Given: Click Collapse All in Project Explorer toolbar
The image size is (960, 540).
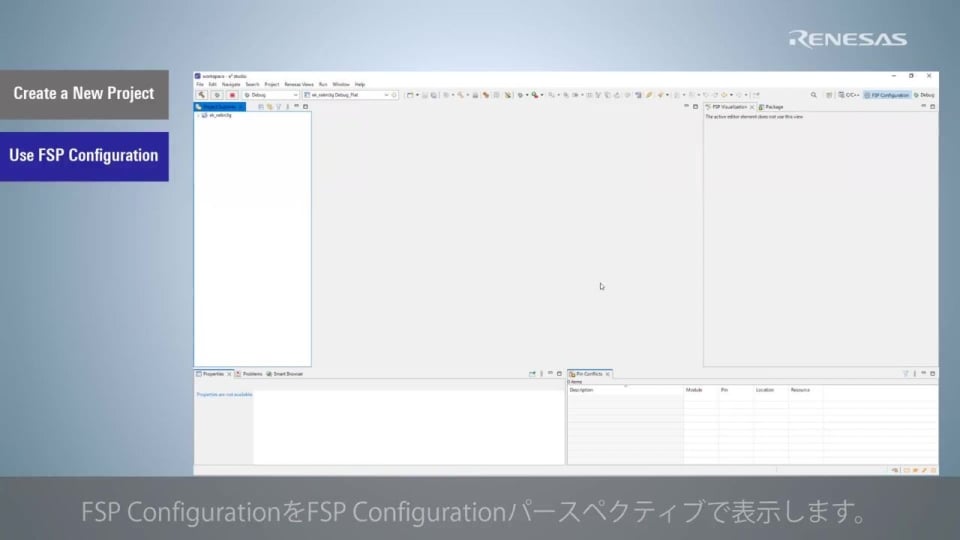Looking at the screenshot, I should (261, 107).
